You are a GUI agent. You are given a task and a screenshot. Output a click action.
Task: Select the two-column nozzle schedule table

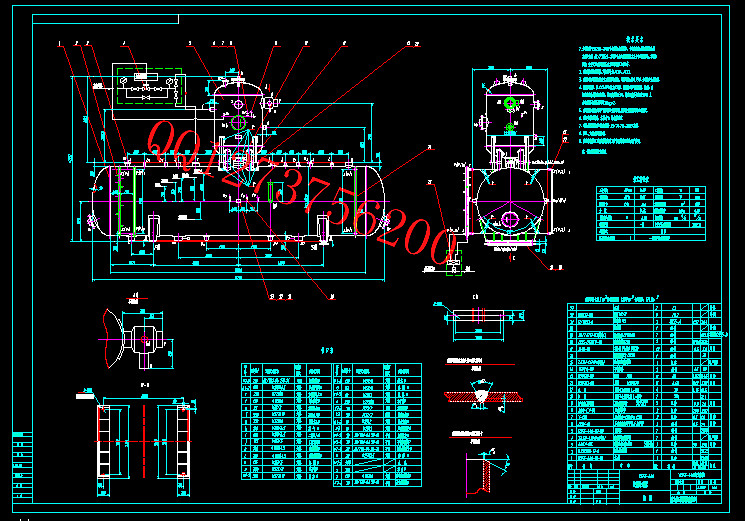point(332,425)
